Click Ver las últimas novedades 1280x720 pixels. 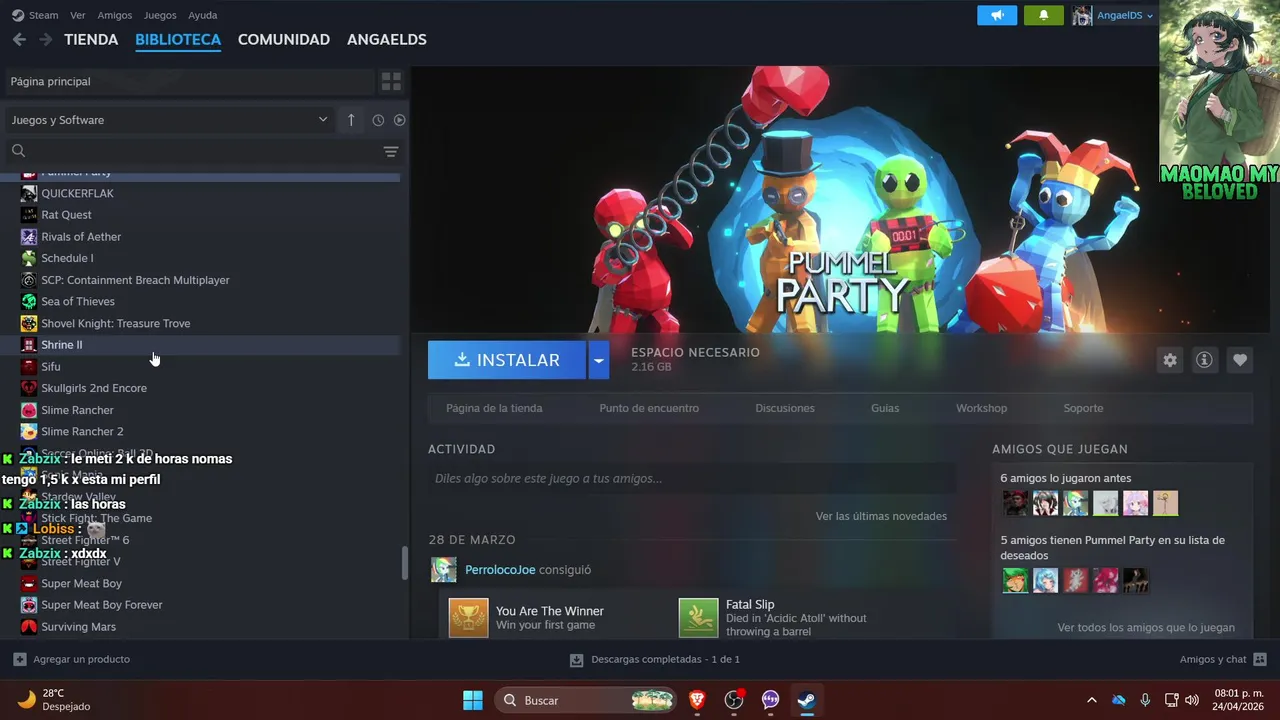coord(881,516)
